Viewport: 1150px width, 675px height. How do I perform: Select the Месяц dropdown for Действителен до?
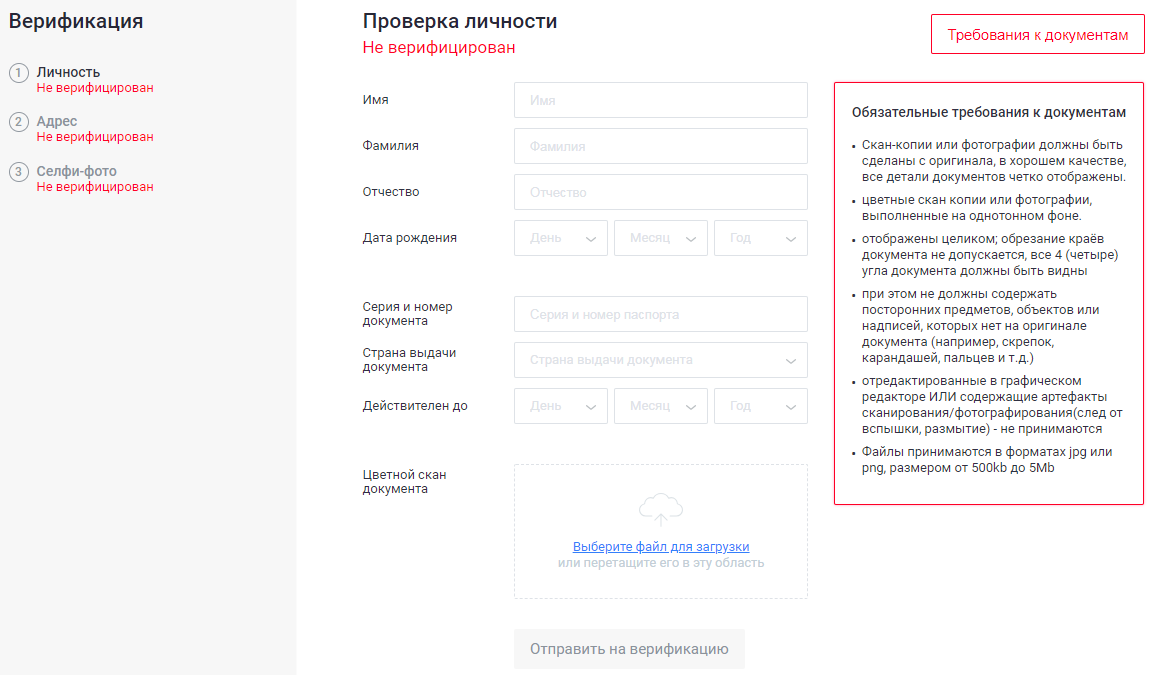coord(661,406)
